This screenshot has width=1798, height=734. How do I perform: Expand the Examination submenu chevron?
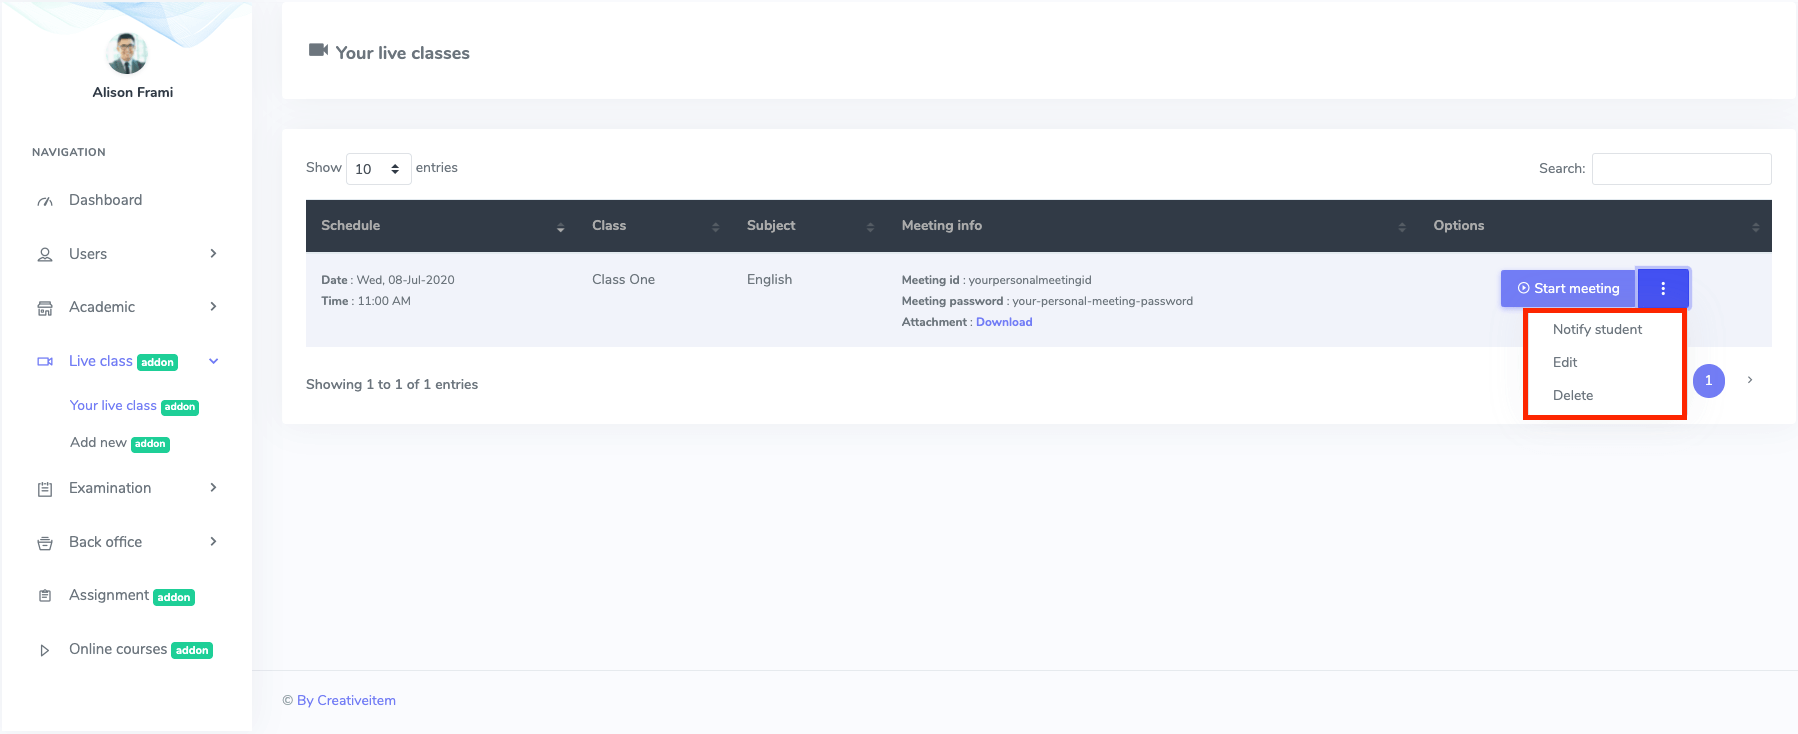(x=213, y=488)
